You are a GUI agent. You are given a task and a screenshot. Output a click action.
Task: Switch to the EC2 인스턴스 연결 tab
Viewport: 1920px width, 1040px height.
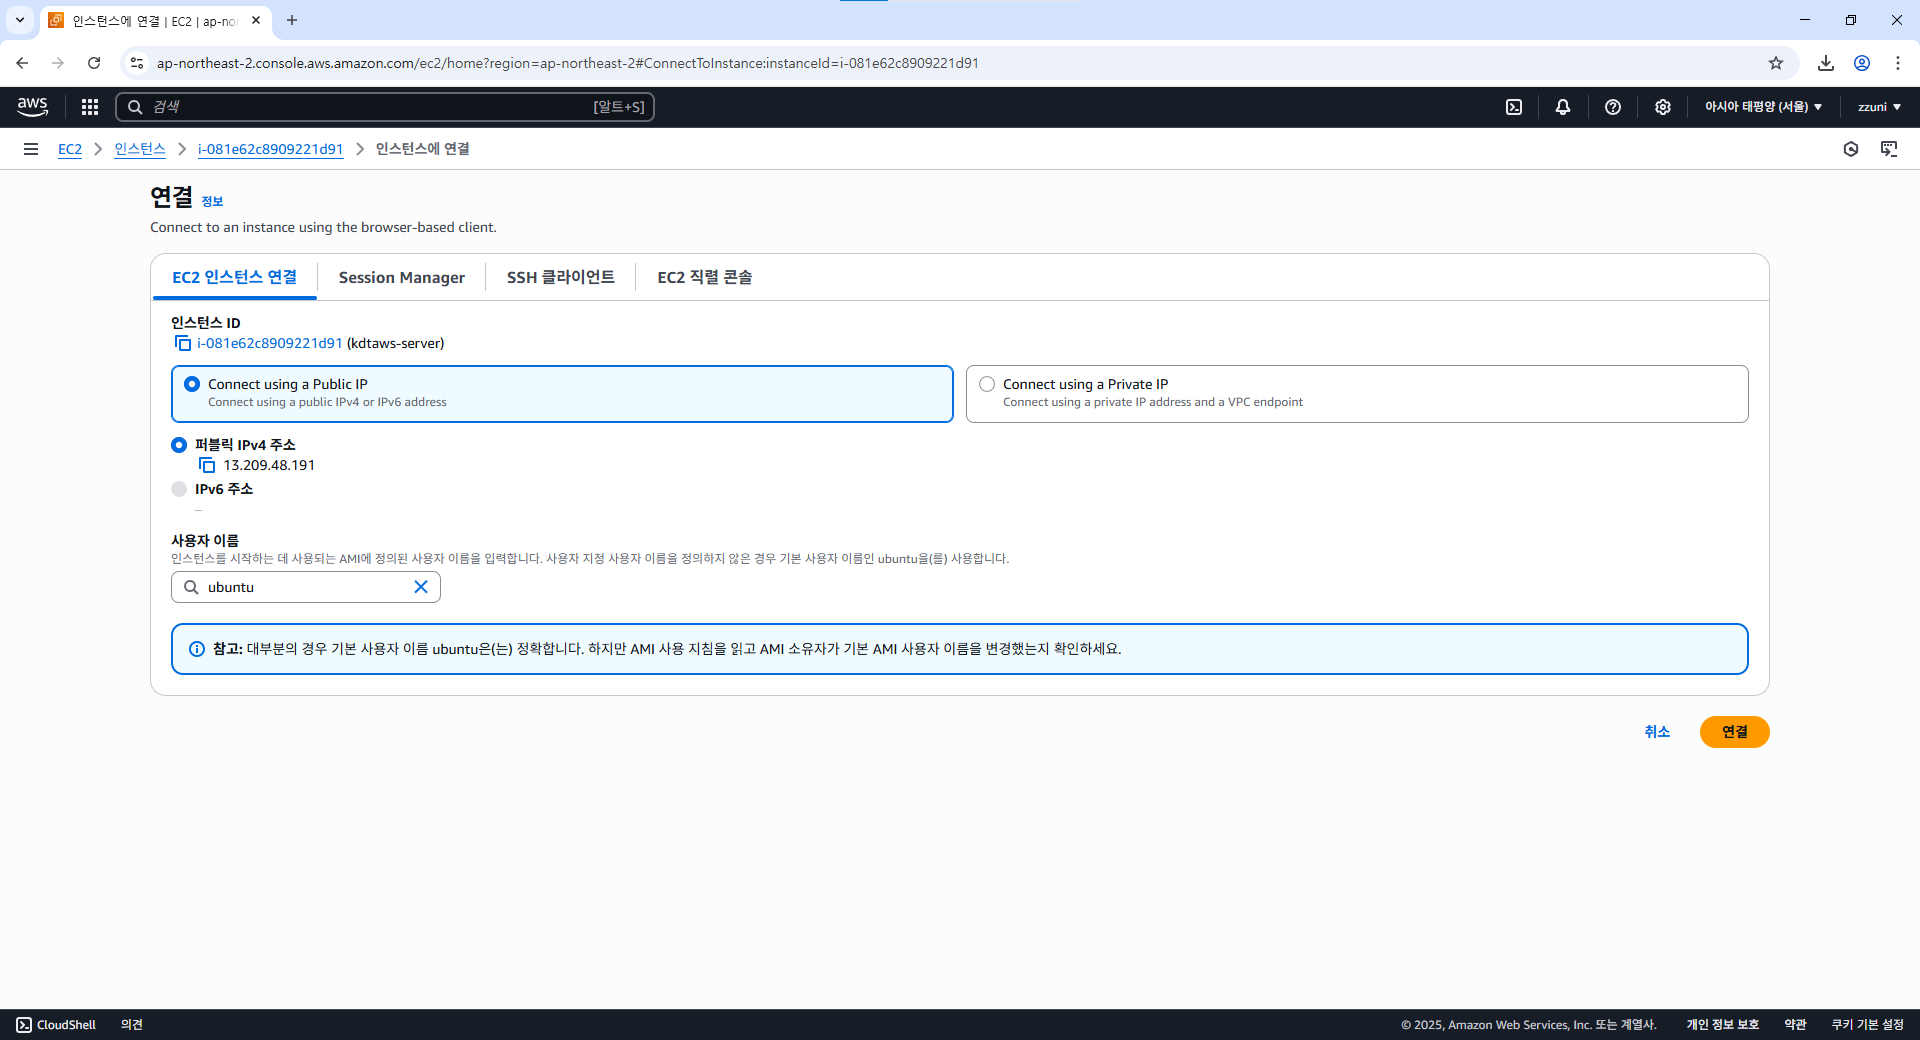[x=235, y=277]
